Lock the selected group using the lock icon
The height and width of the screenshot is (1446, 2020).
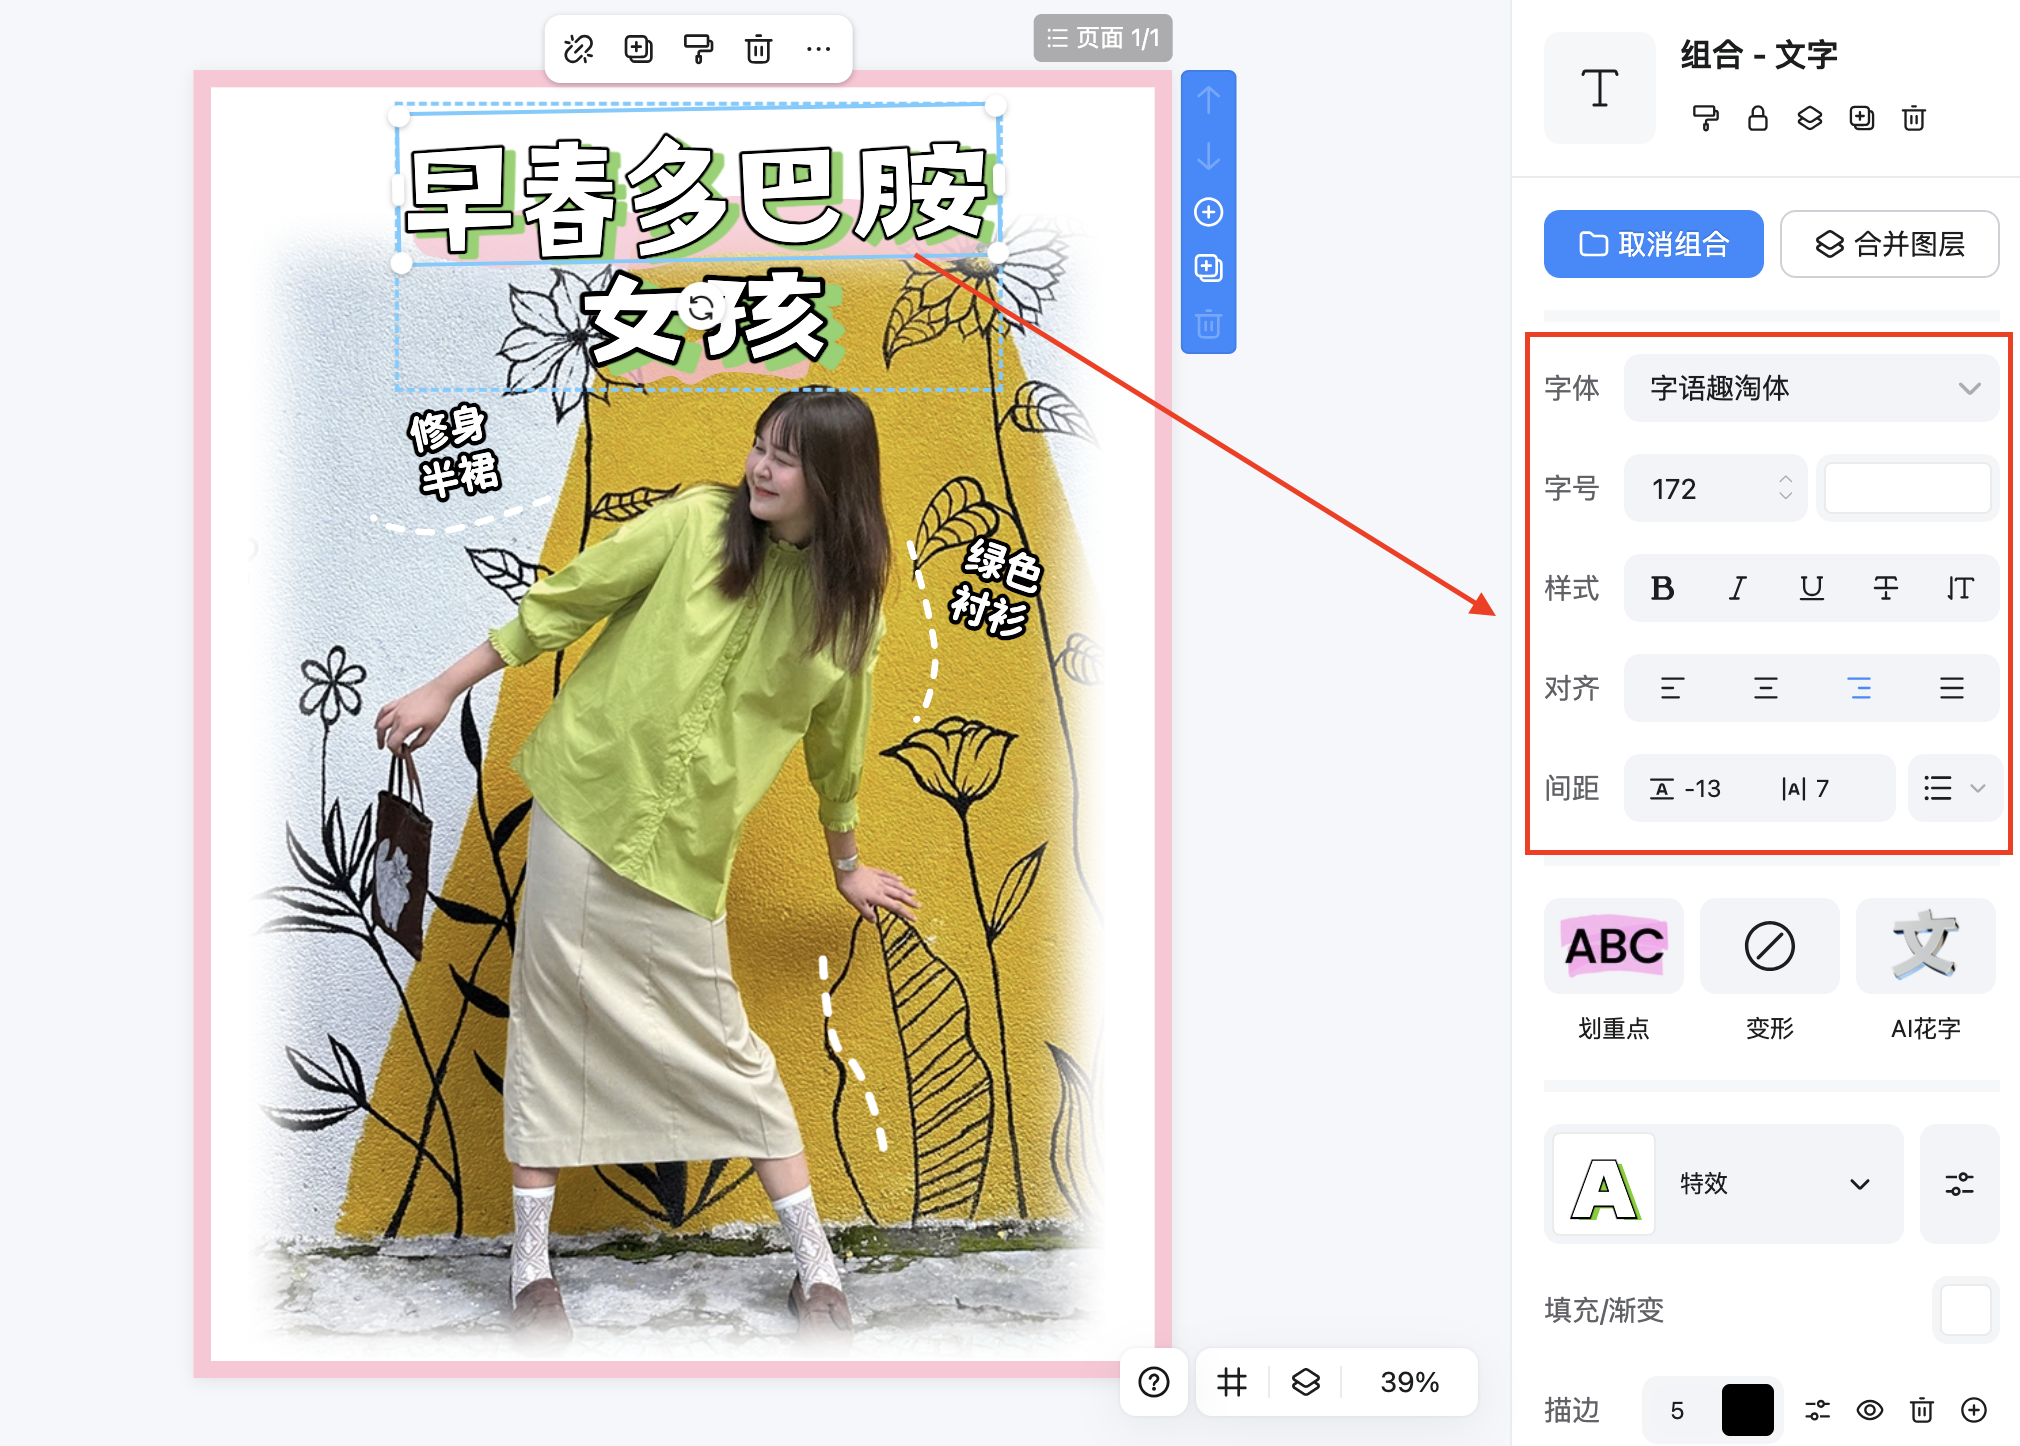(x=1758, y=119)
